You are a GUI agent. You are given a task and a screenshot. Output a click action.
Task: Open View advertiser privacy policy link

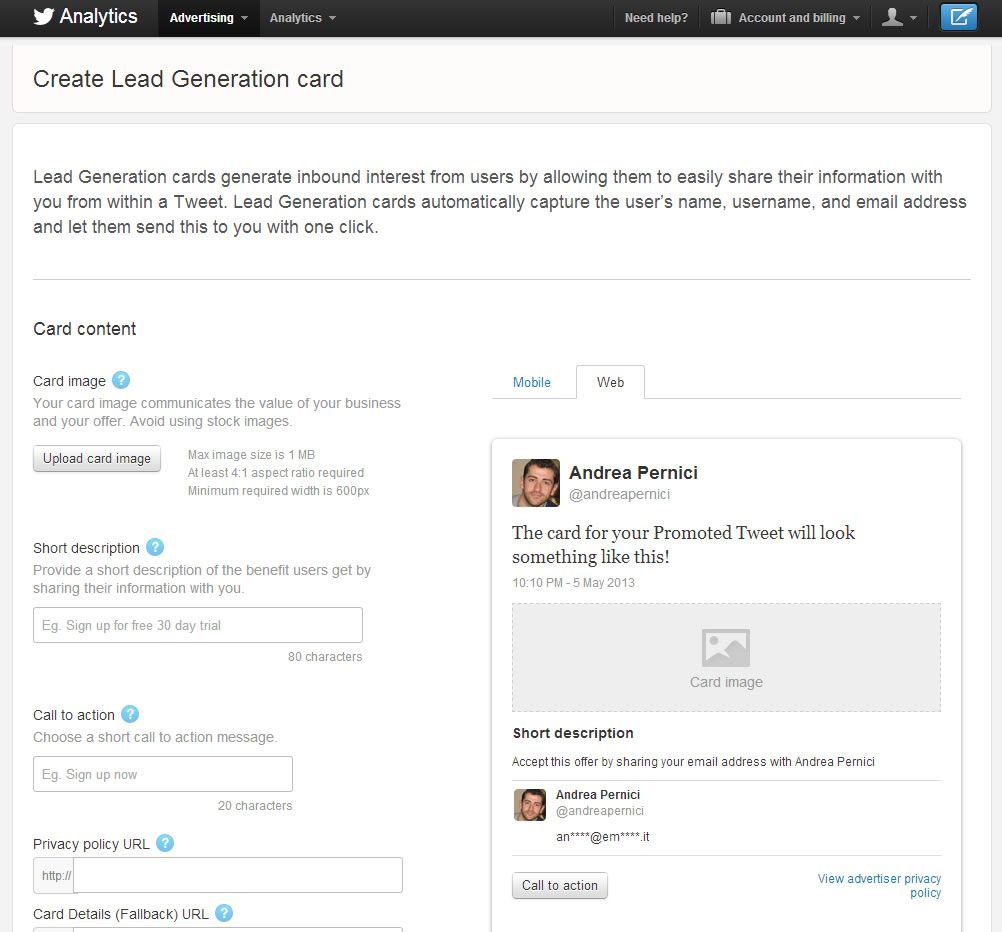point(878,885)
